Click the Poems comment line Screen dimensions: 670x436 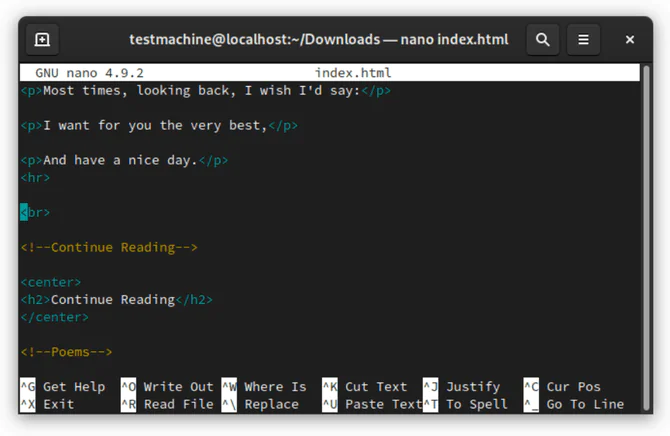pos(66,352)
